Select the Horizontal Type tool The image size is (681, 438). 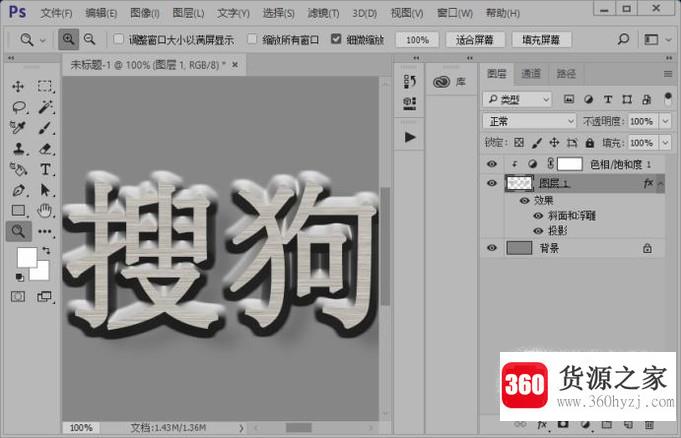(x=45, y=169)
